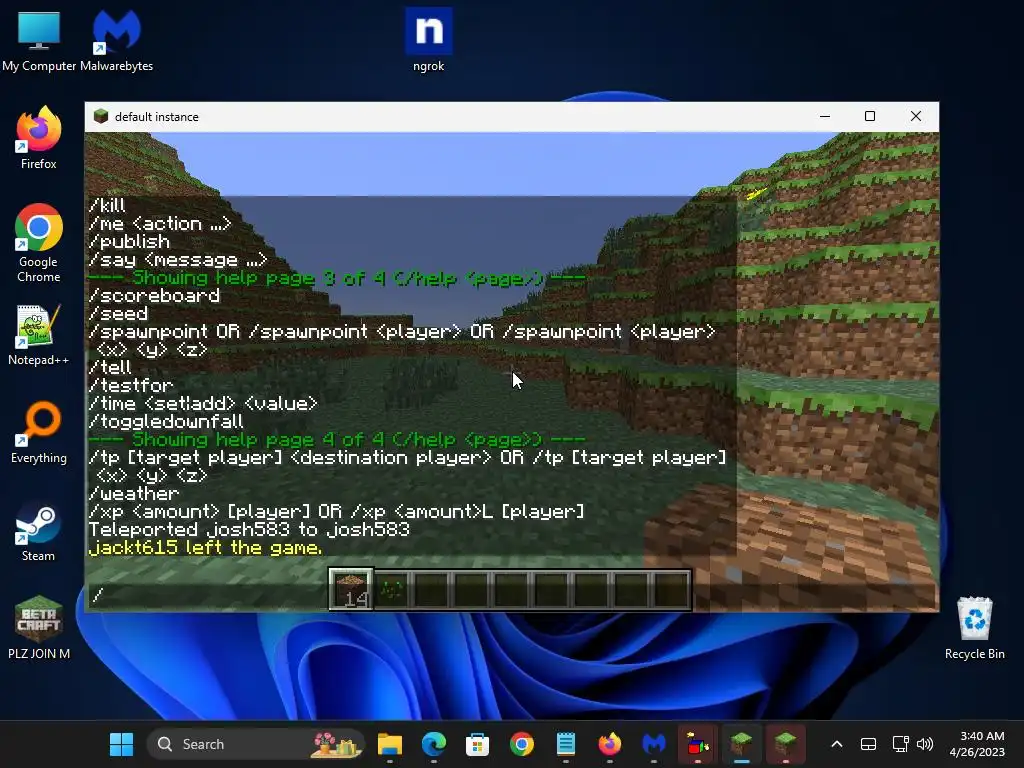The height and width of the screenshot is (768, 1024).
Task: Close the default instance Minecraft window
Action: 916,116
